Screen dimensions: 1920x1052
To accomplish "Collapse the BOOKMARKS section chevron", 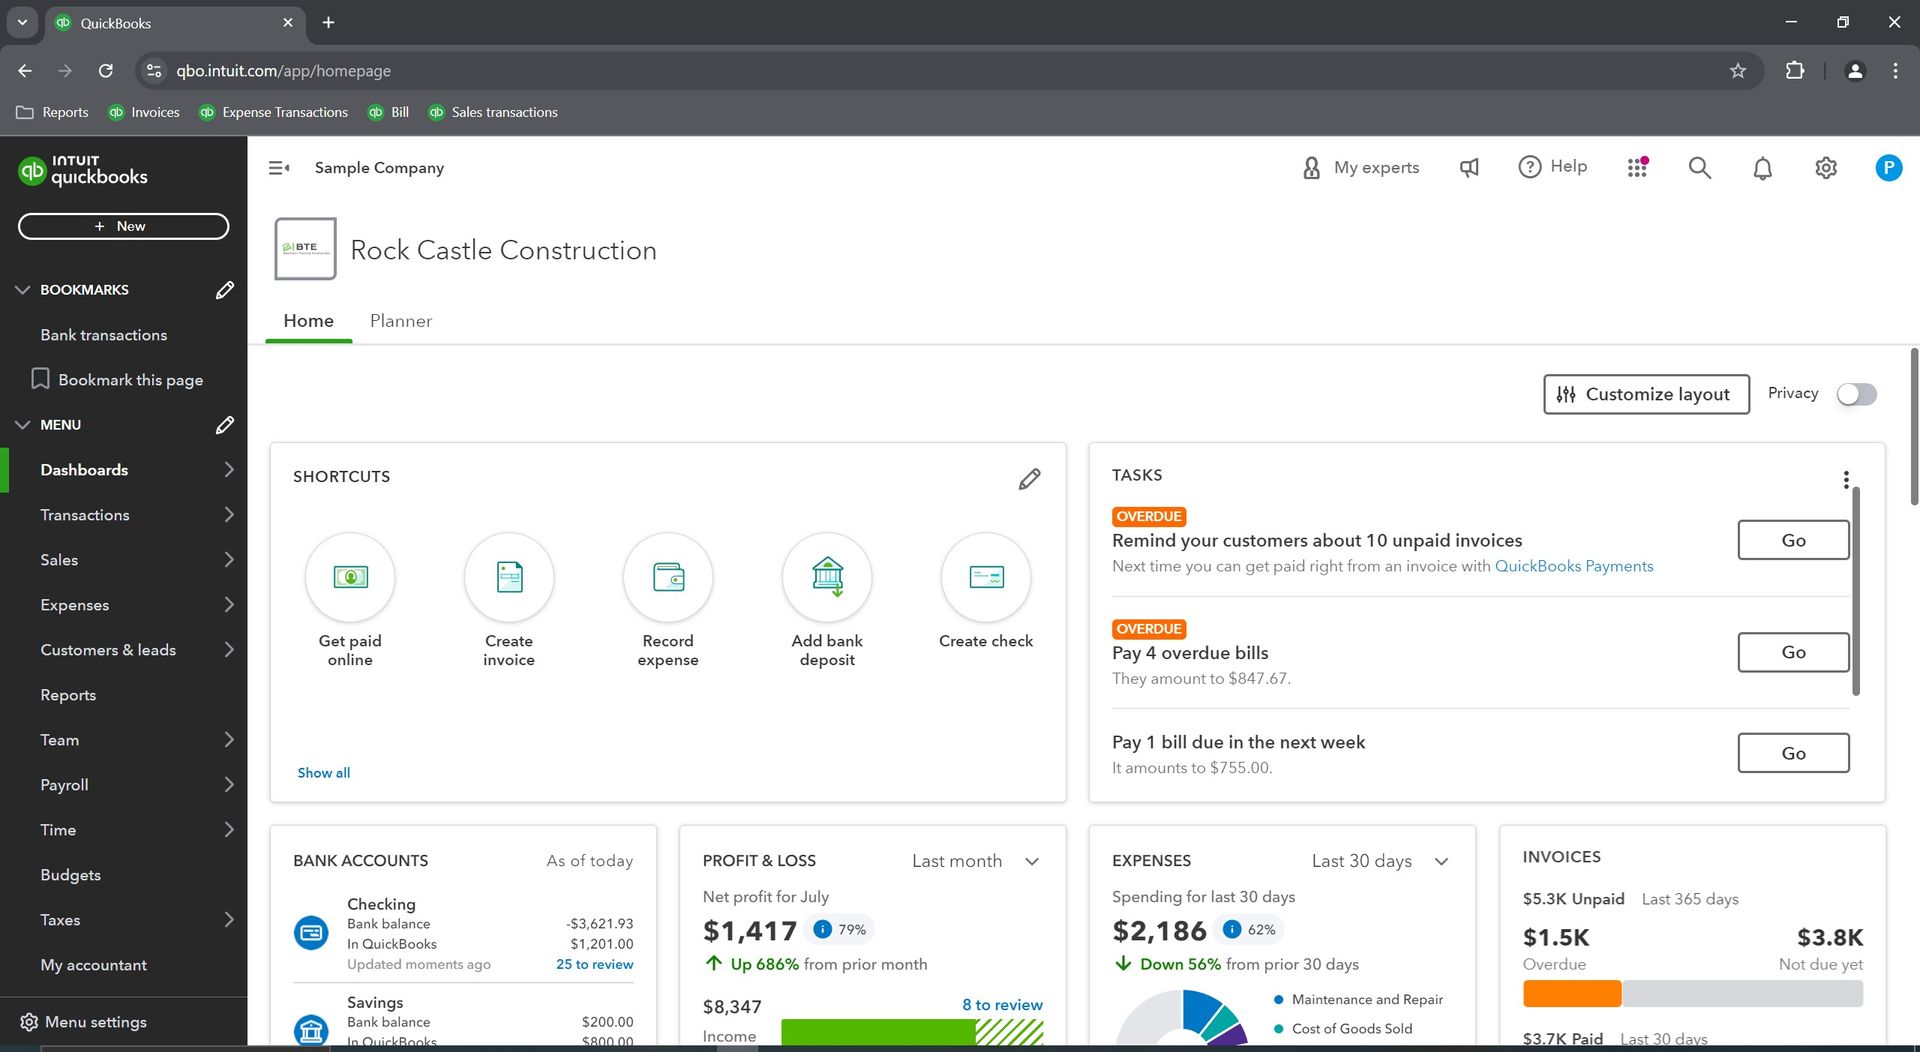I will [x=22, y=289].
